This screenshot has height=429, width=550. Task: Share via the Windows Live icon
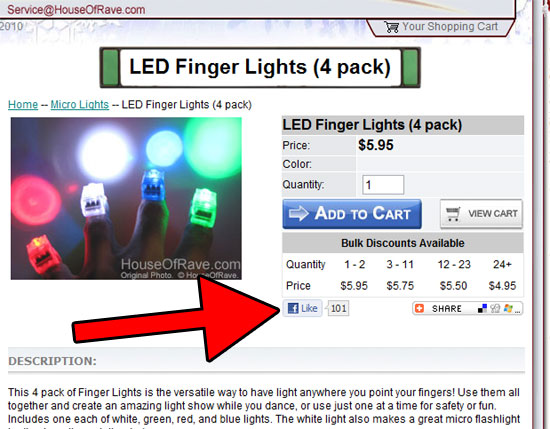(508, 308)
